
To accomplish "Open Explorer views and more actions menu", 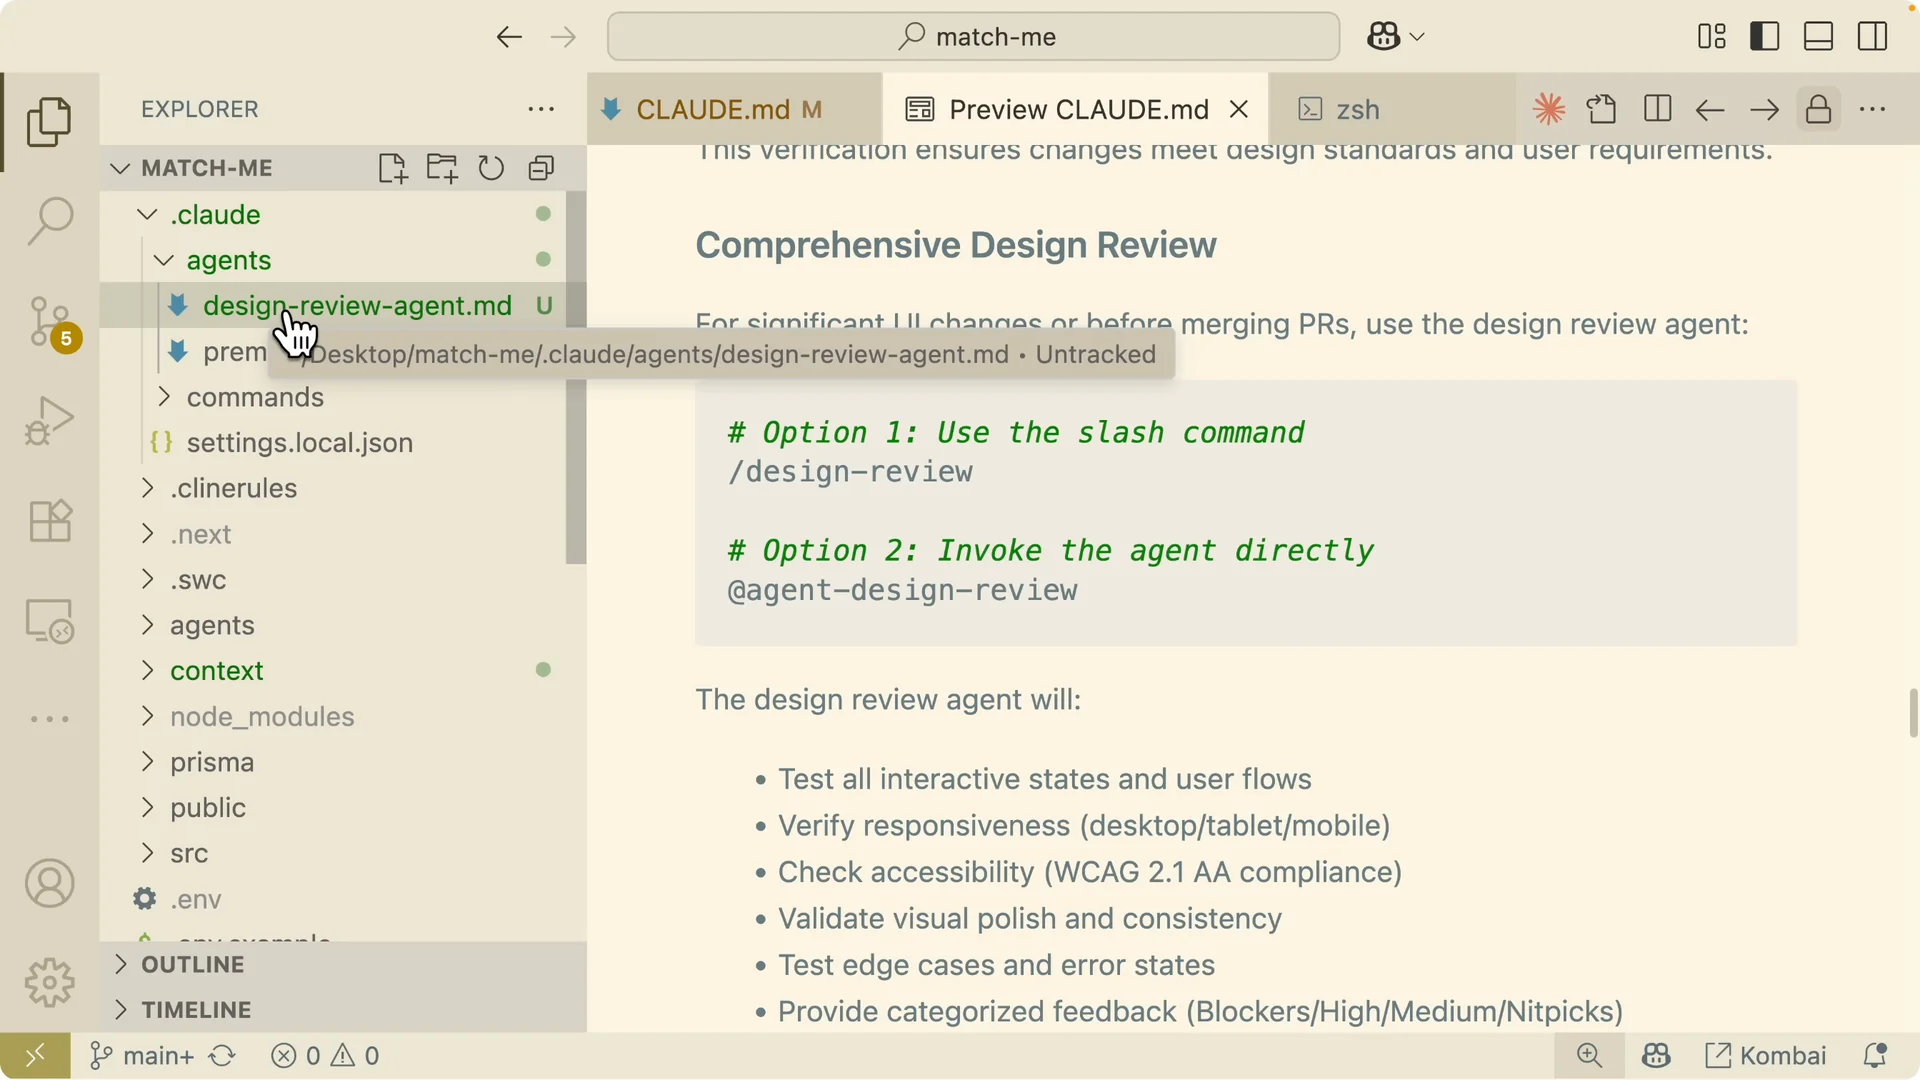I will tap(541, 109).
